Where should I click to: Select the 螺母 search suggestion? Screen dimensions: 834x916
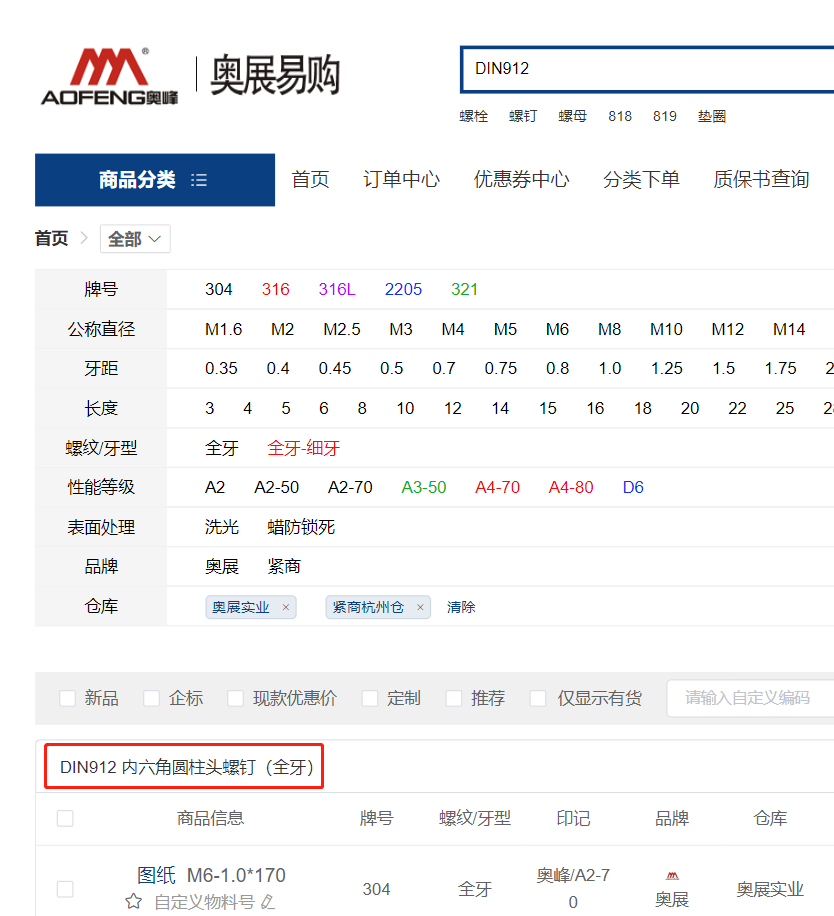pos(572,116)
